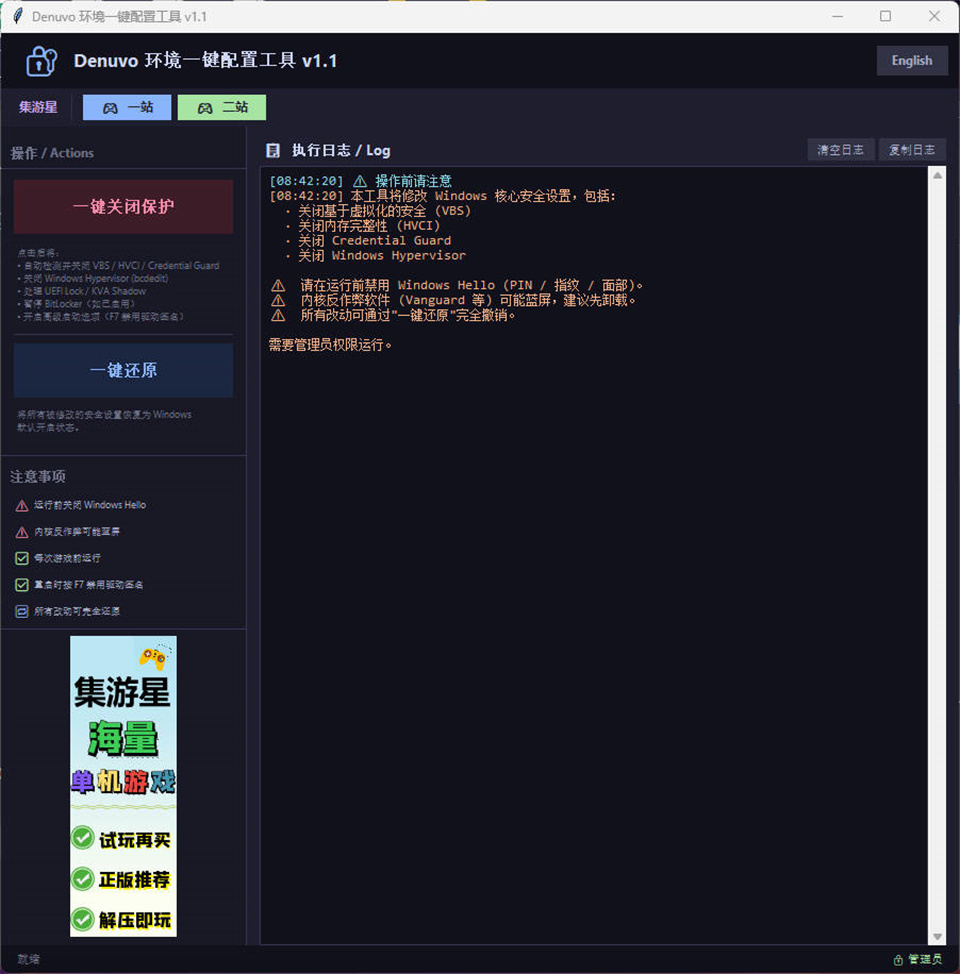Click the blue restore icon for 所有改动可完全还原
The height and width of the screenshot is (974, 960).
tap(22, 612)
